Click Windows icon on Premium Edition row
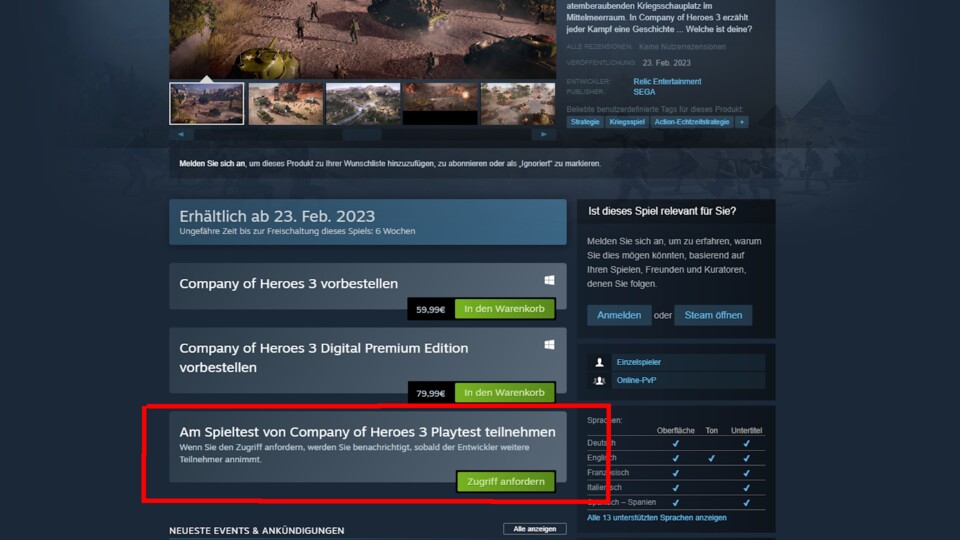Image resolution: width=960 pixels, height=540 pixels. tap(549, 345)
